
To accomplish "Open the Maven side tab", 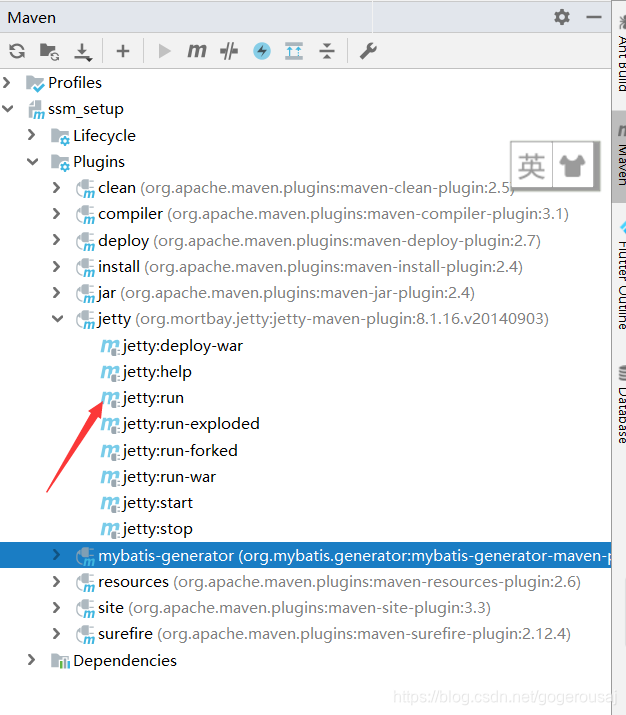I will coord(619,156).
